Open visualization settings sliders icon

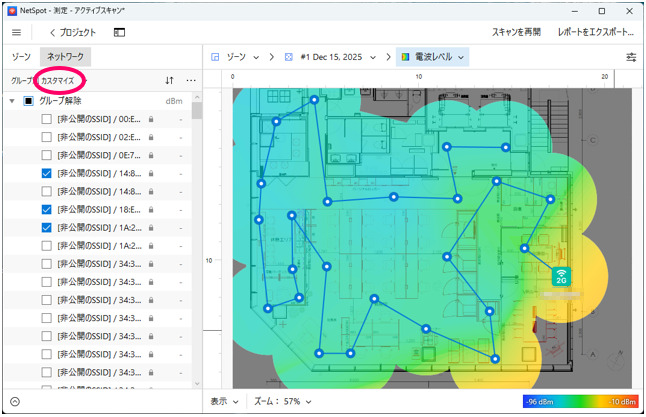pyautogui.click(x=631, y=57)
